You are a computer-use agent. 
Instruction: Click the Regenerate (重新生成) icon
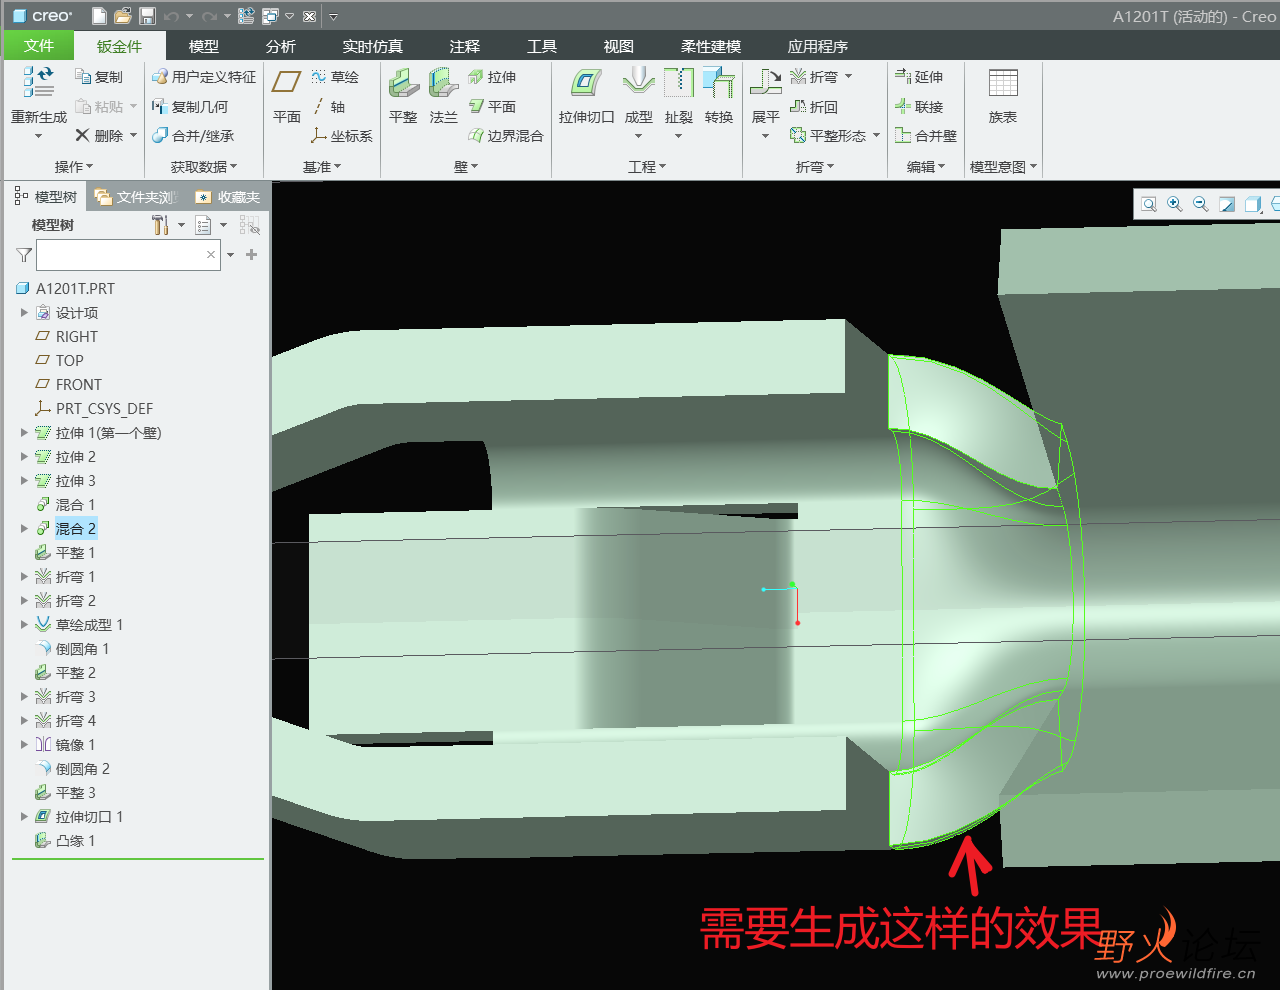[x=38, y=82]
